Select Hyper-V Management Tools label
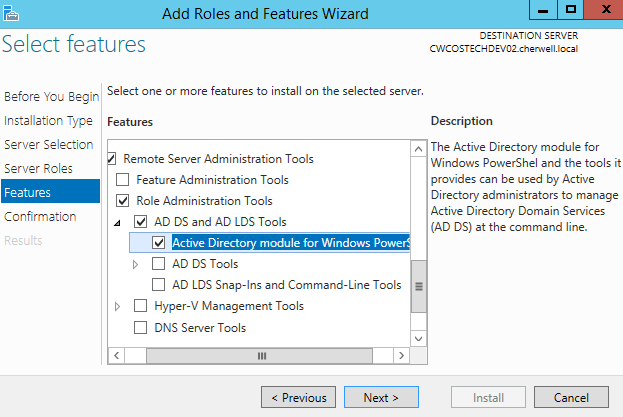 229,306
